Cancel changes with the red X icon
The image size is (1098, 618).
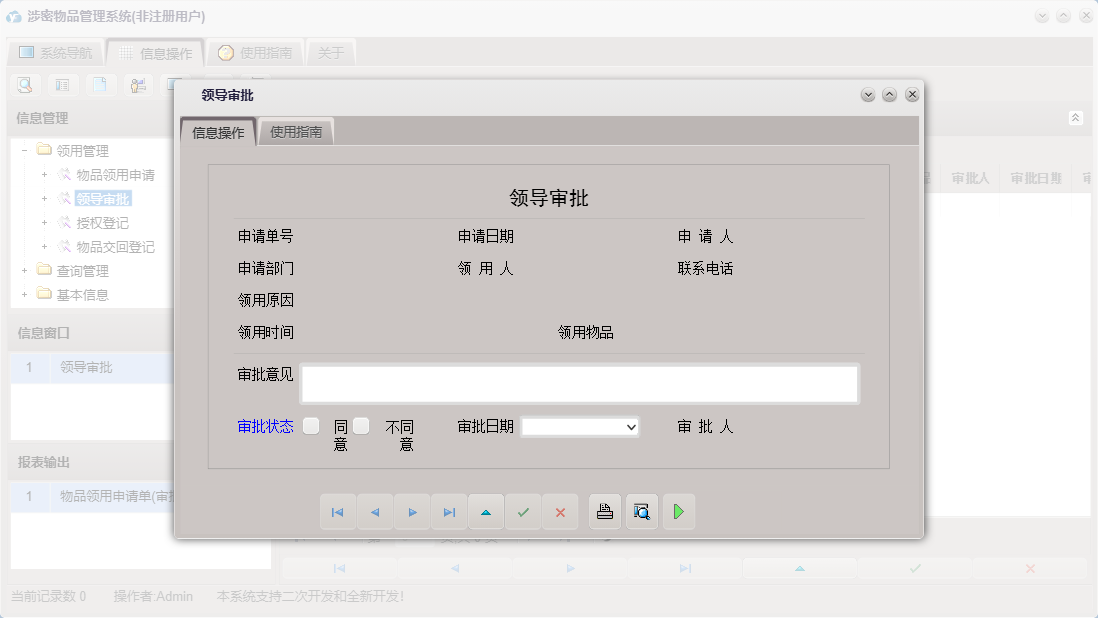point(560,511)
